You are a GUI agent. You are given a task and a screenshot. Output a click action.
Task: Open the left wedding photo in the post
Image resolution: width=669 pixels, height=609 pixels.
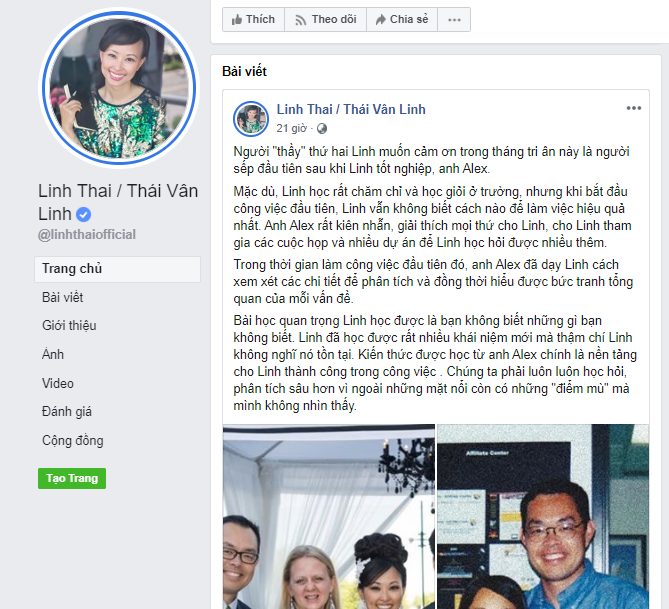tap(329, 516)
